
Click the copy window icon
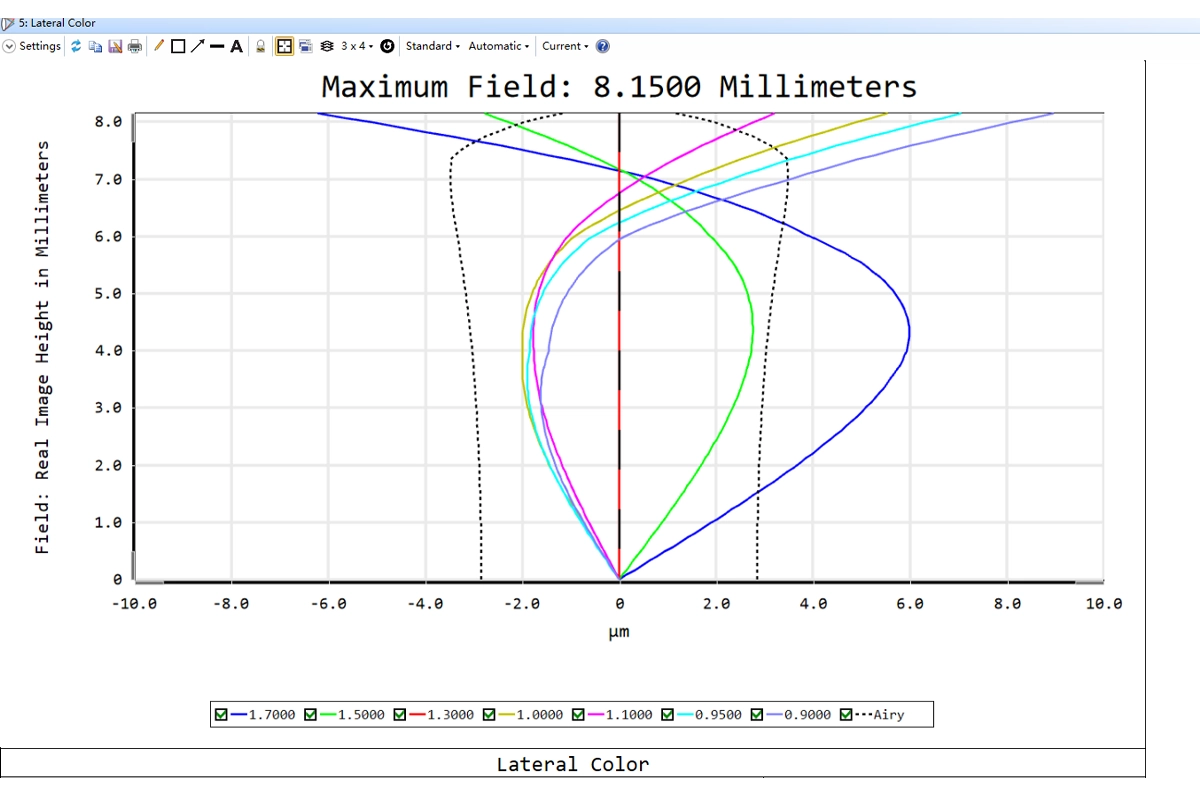click(x=95, y=46)
